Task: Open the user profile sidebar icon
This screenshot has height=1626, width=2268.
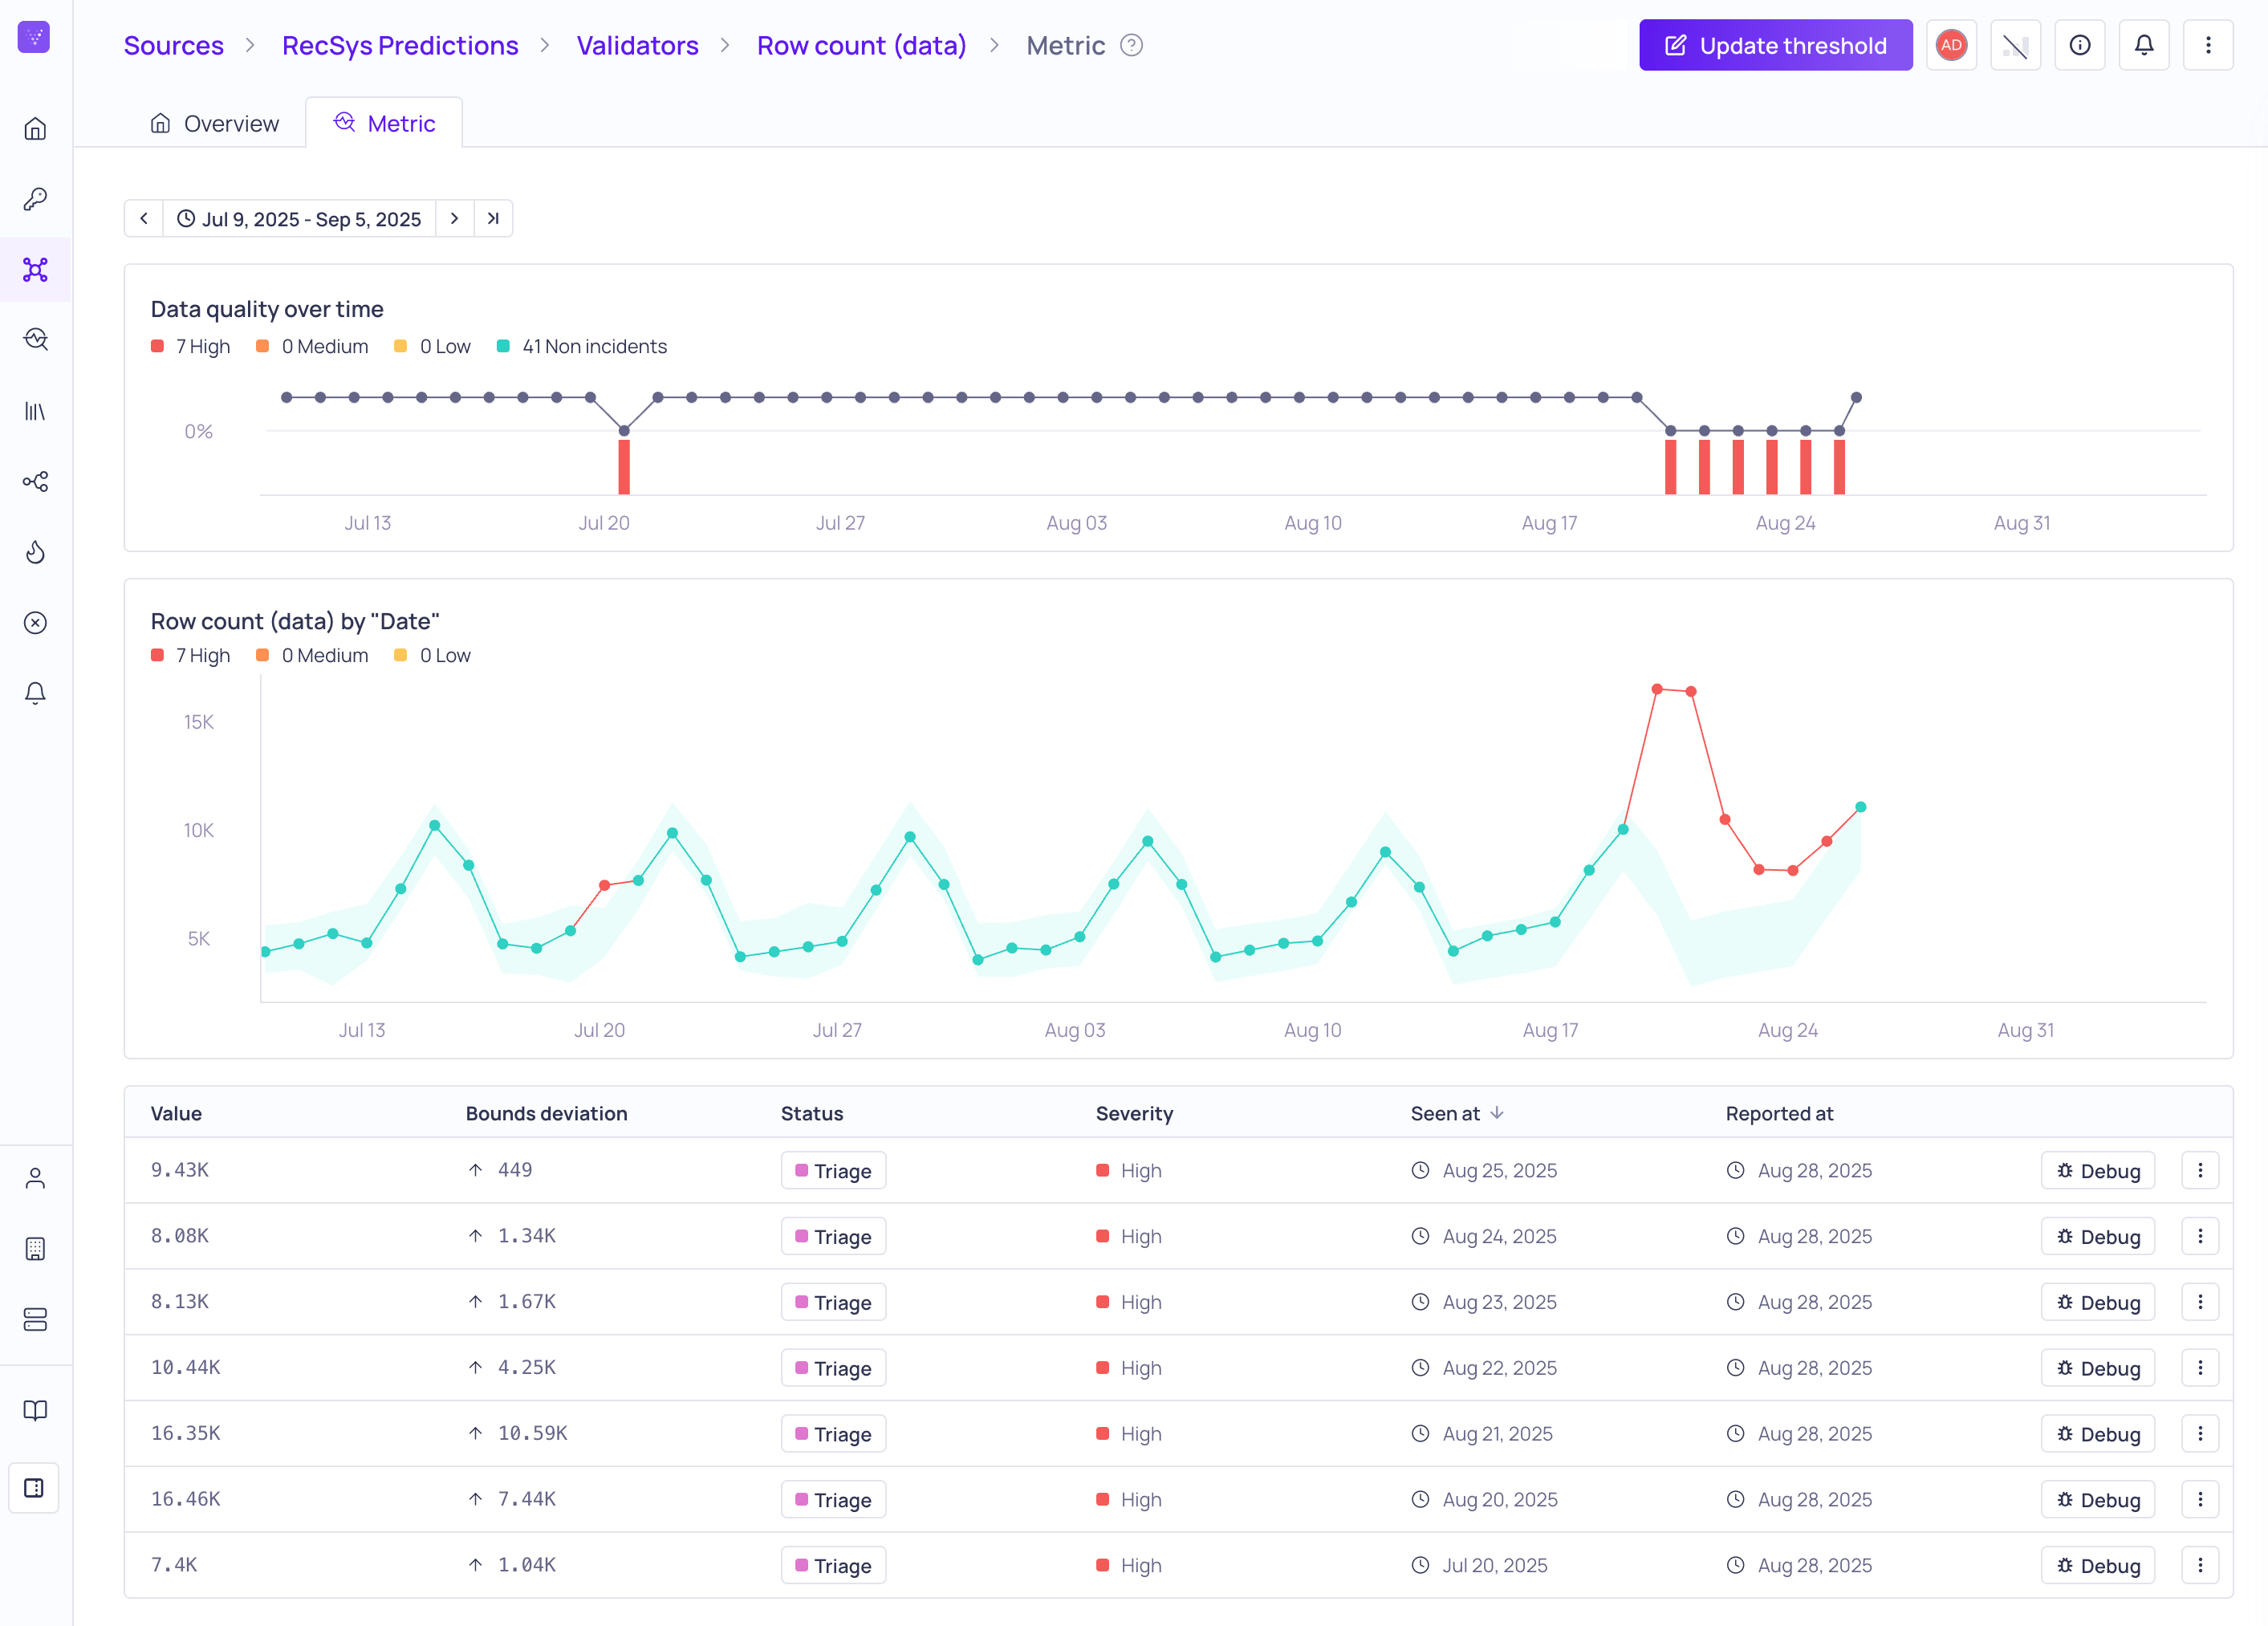Action: pyautogui.click(x=35, y=1178)
